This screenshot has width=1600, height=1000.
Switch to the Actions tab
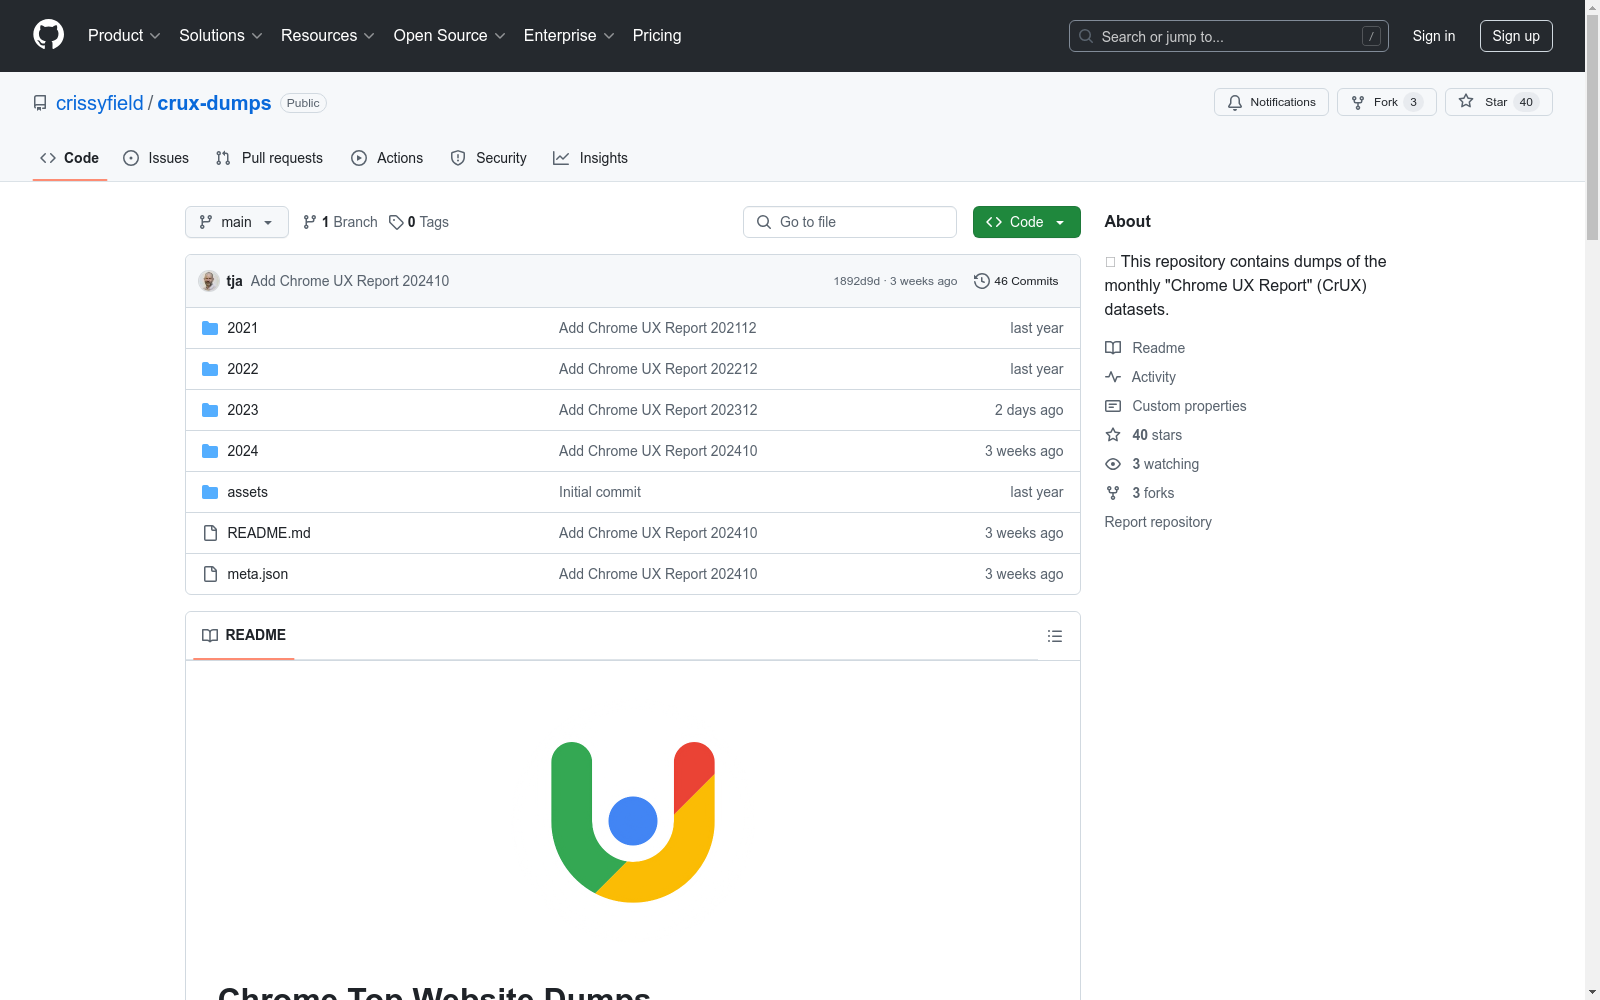click(x=387, y=158)
